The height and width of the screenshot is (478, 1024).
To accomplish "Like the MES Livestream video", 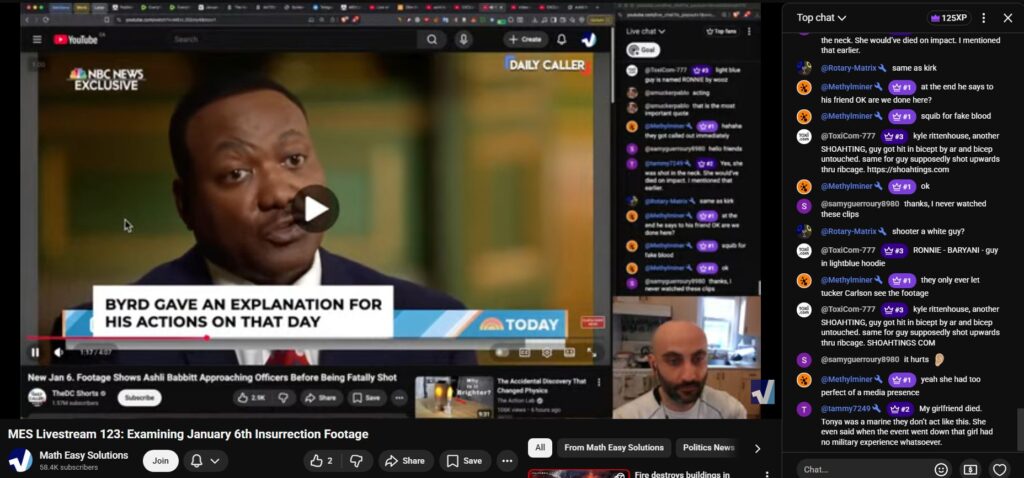I will [x=320, y=461].
